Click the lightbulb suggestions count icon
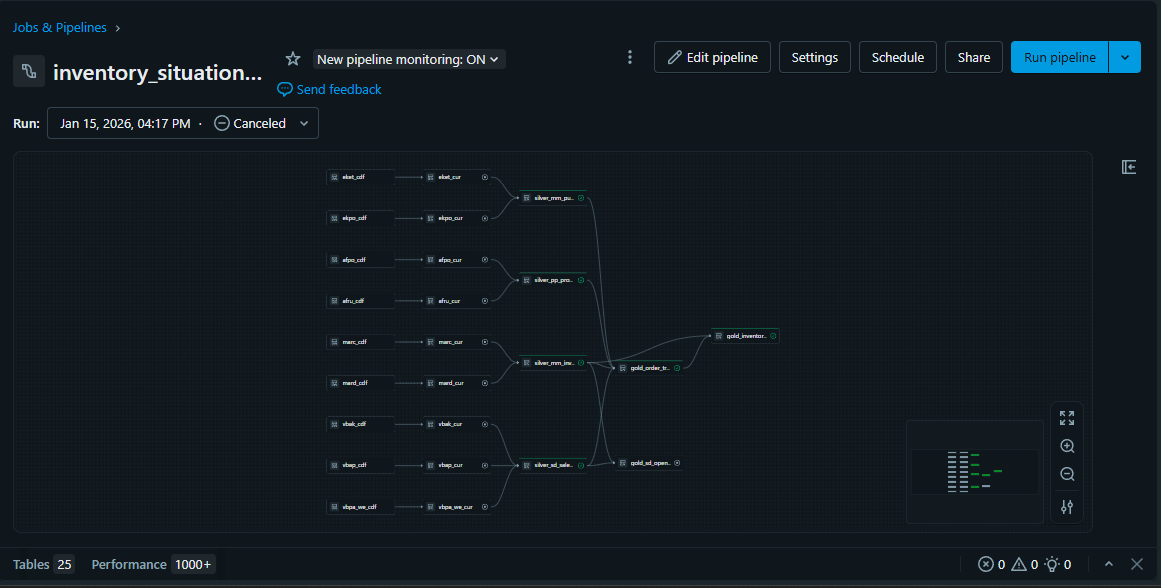 1052,564
